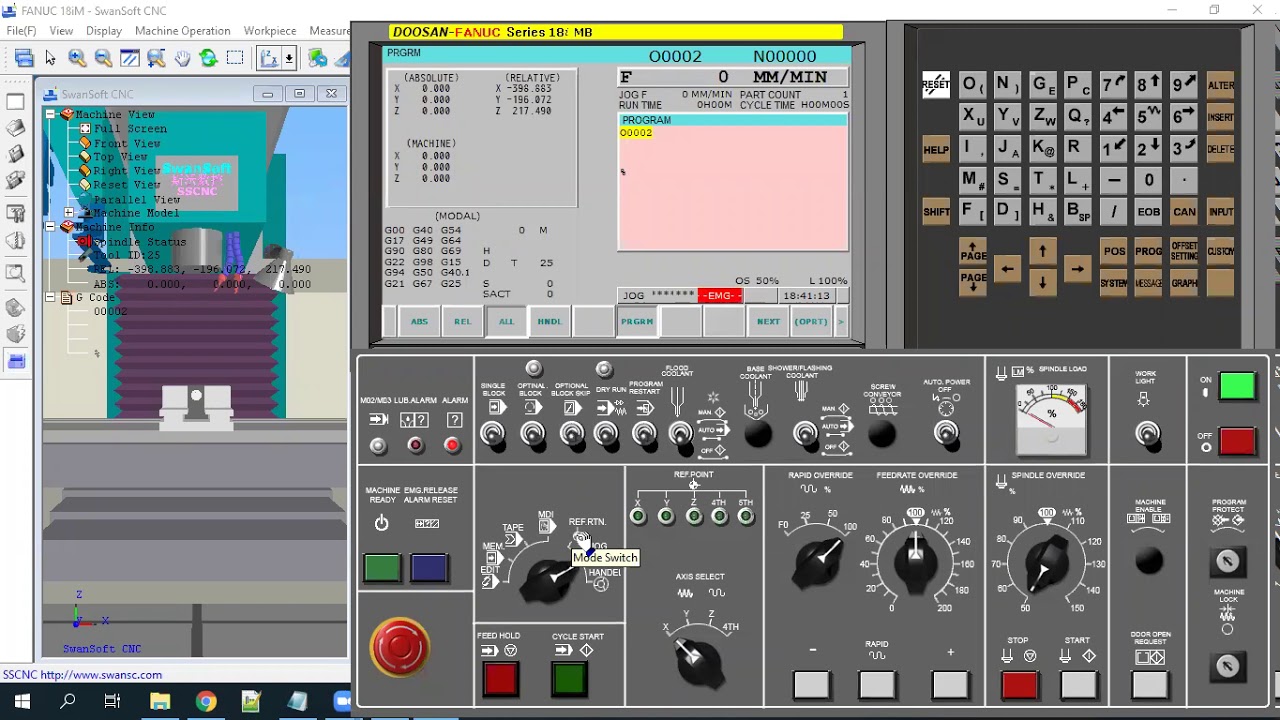Toggle the Dry Run switch

click(x=606, y=434)
